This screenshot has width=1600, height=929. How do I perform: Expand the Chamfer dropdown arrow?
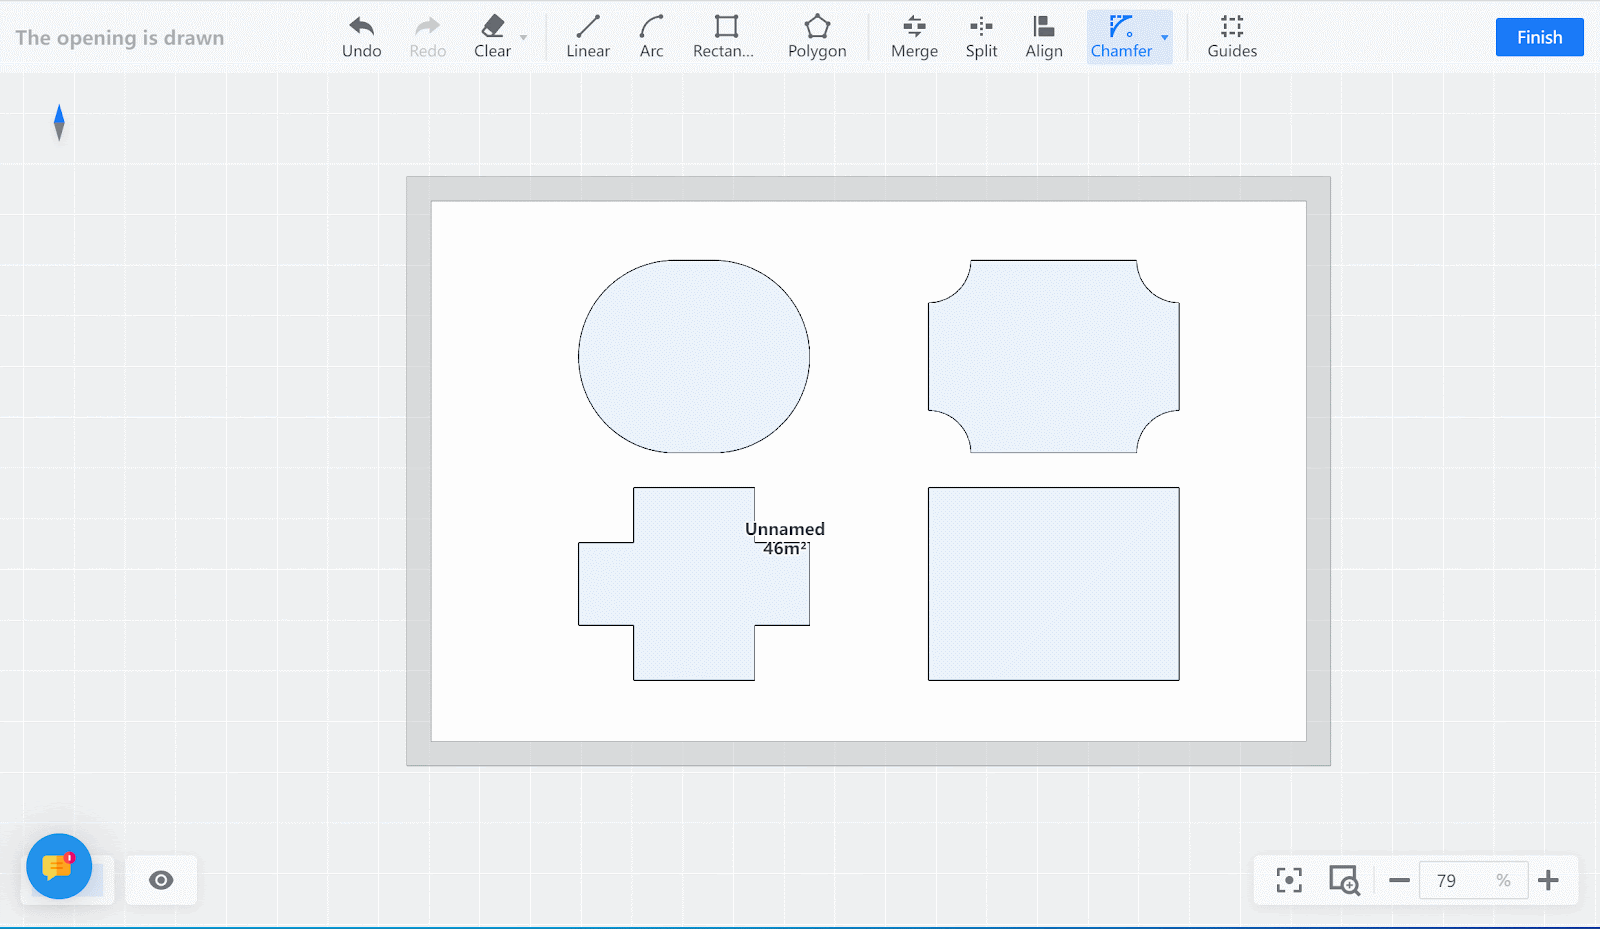(1164, 38)
